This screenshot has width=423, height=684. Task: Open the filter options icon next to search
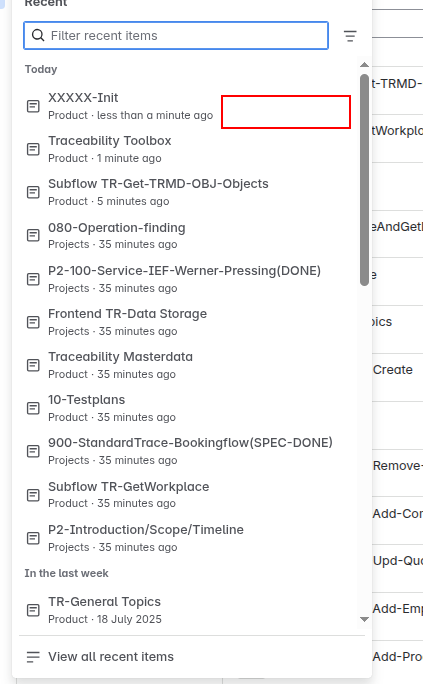tap(350, 36)
